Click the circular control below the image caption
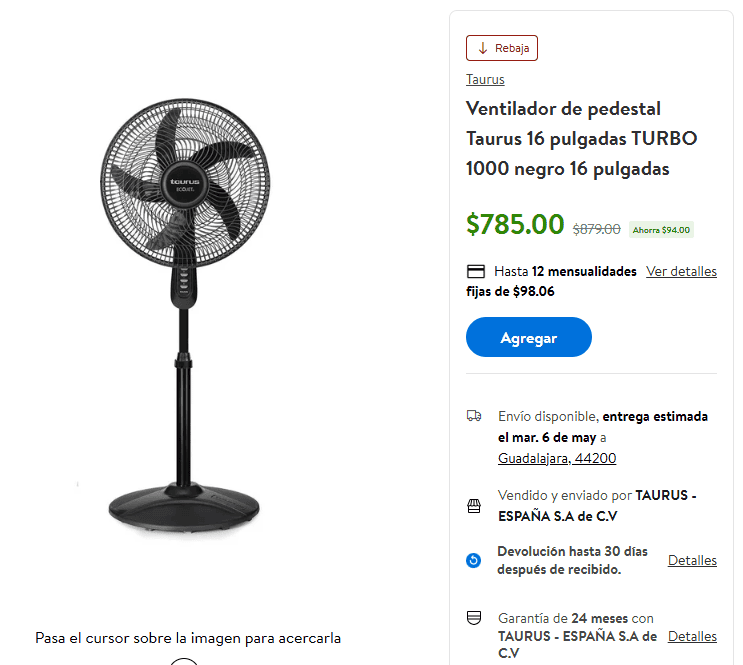The image size is (743, 665). (x=184, y=662)
